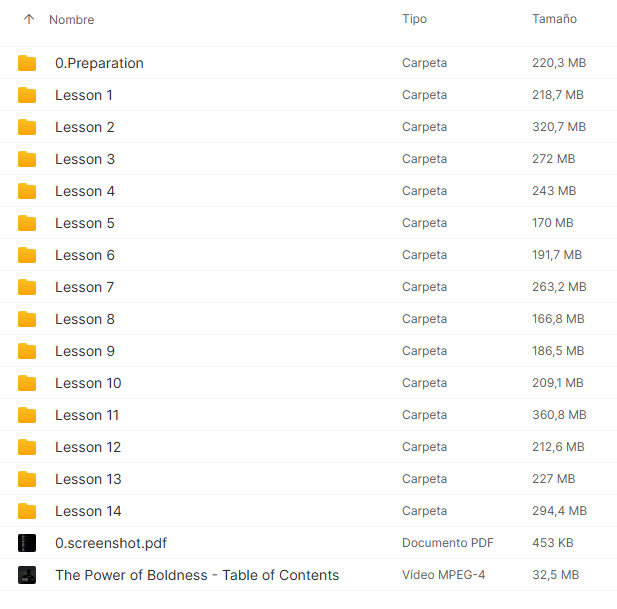Open The Power of Boldness video name
This screenshot has width=617, height=609.
click(197, 575)
